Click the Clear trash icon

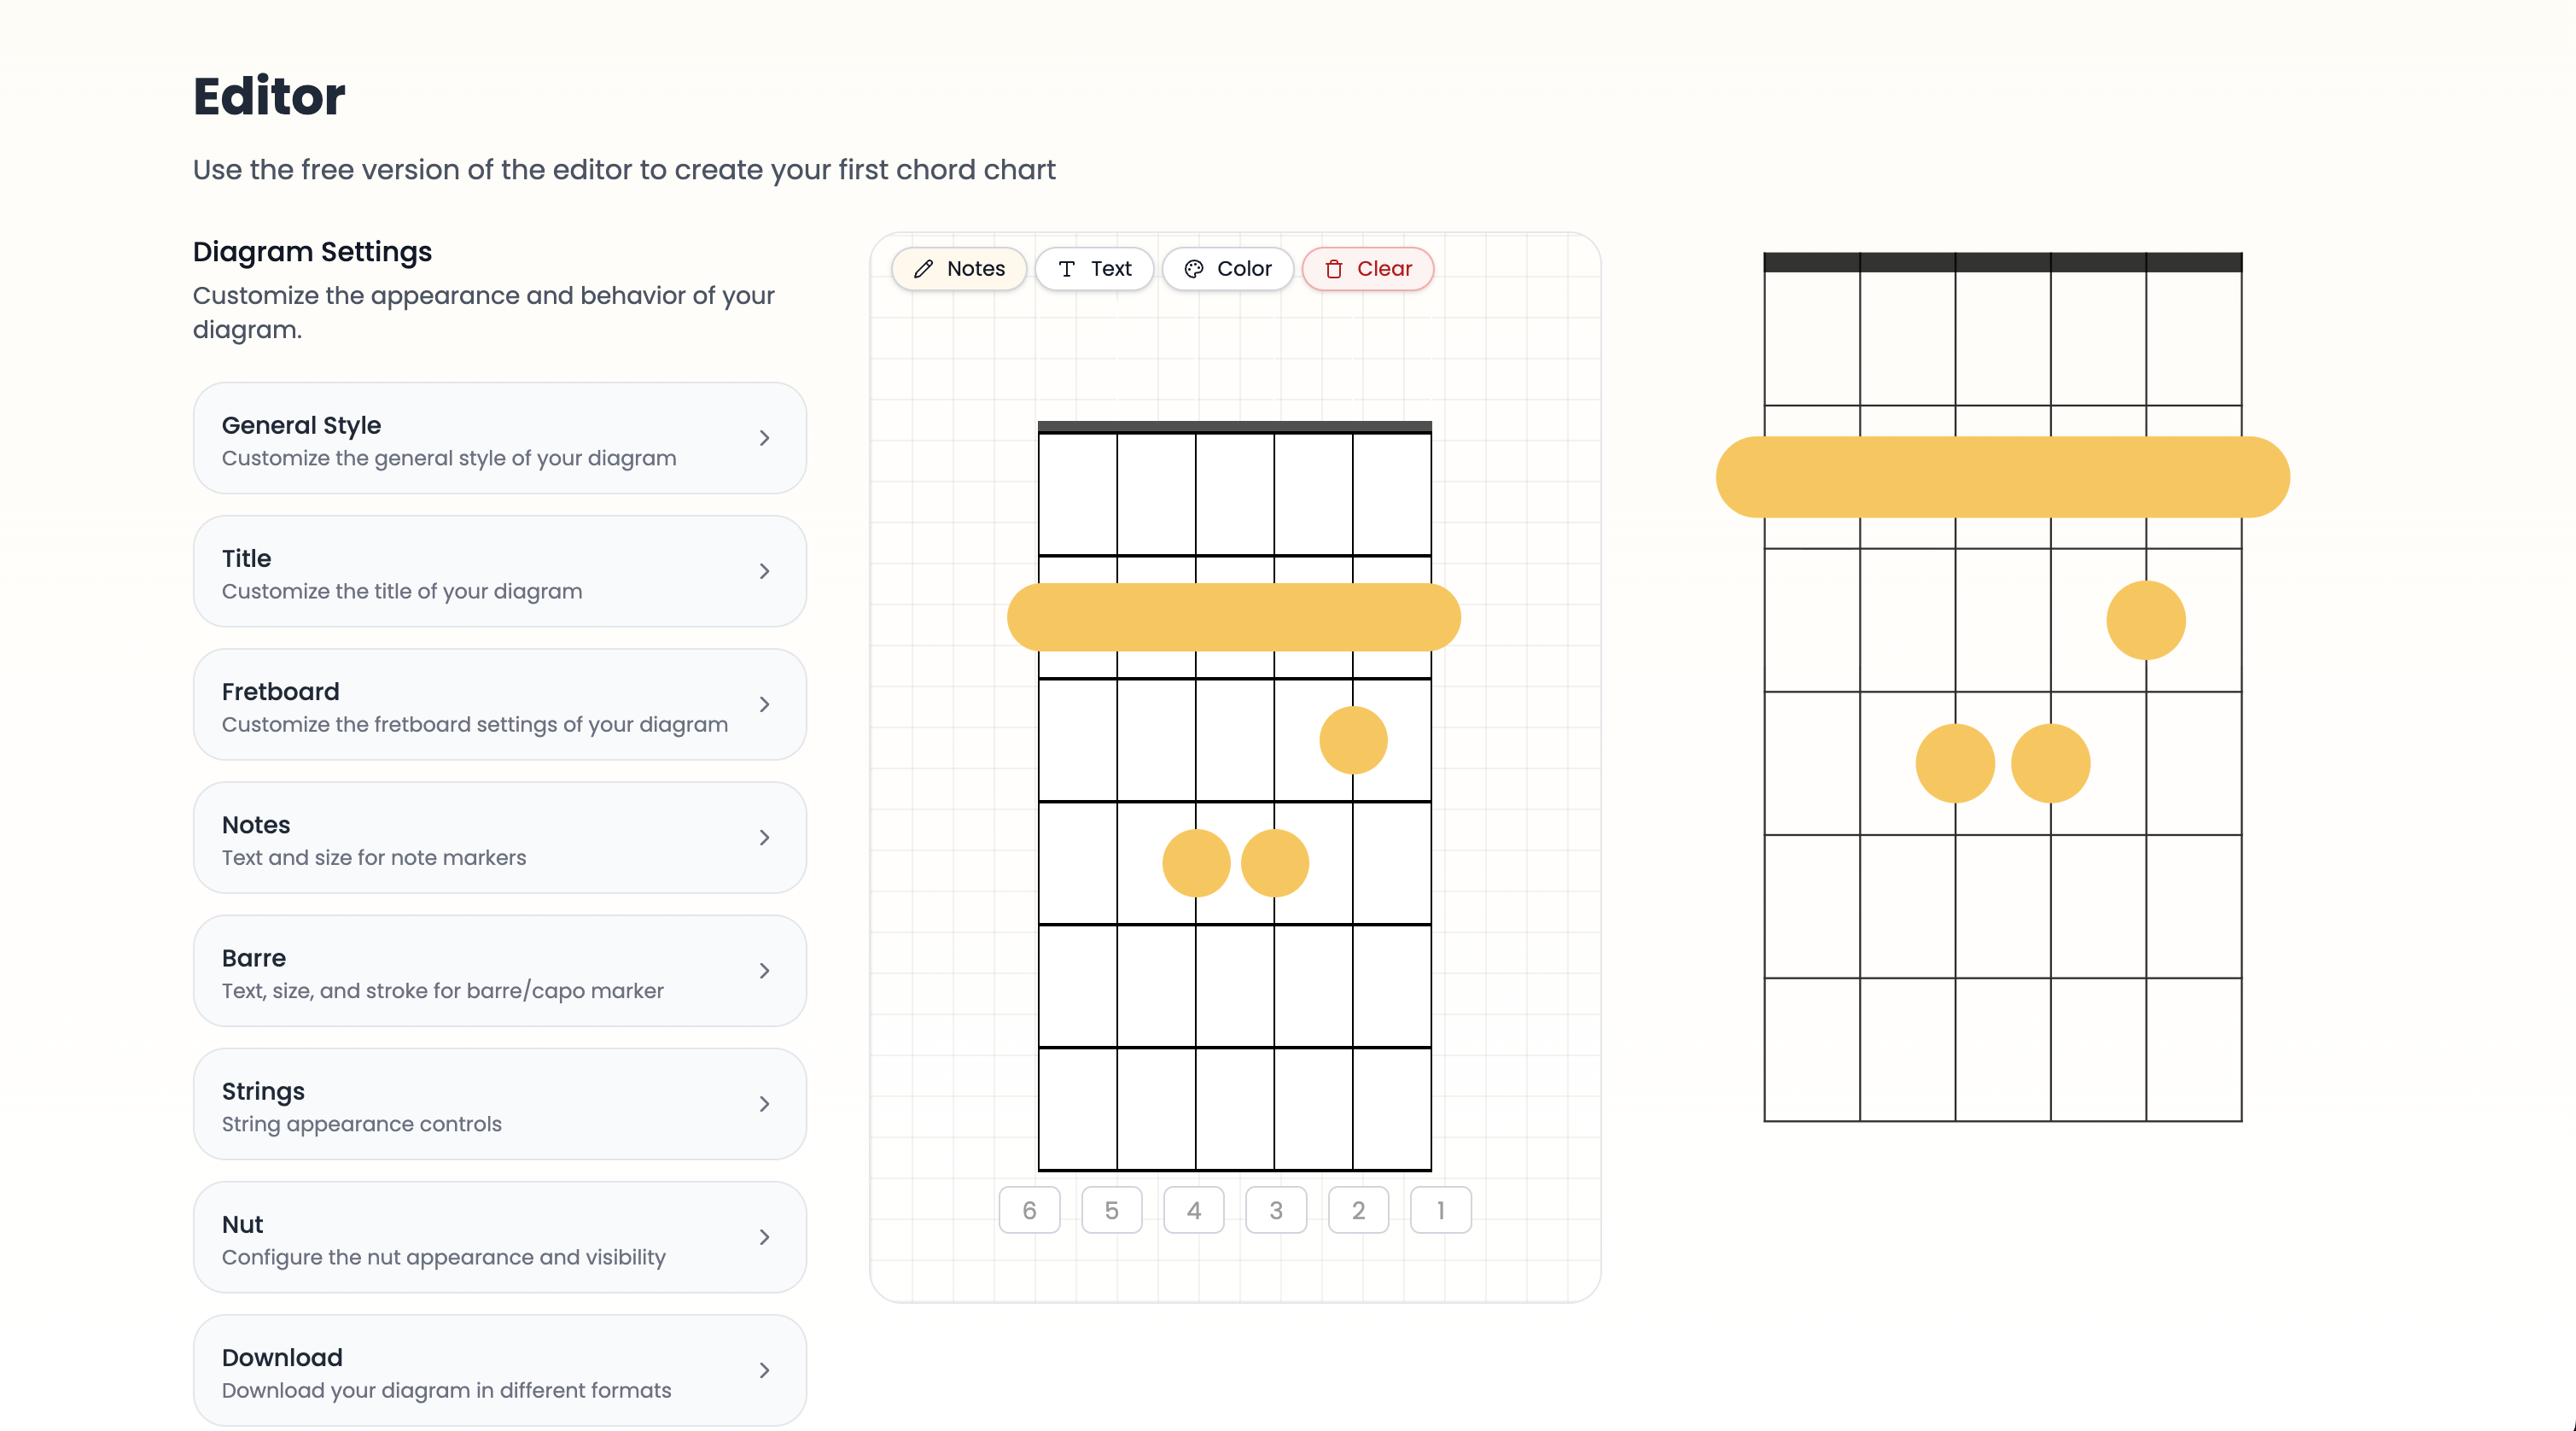(1335, 268)
